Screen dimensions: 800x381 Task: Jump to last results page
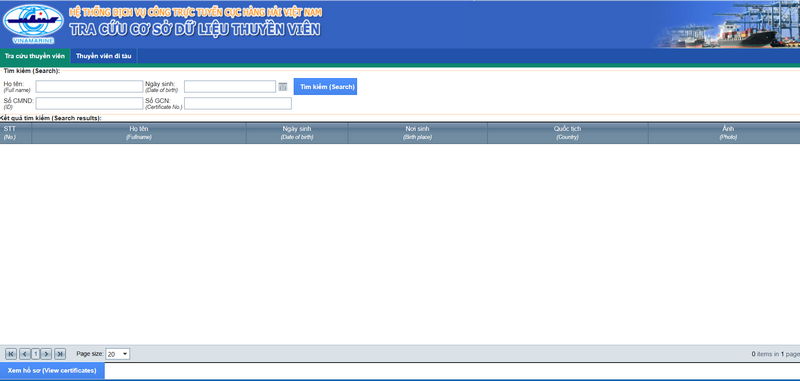[x=60, y=353]
